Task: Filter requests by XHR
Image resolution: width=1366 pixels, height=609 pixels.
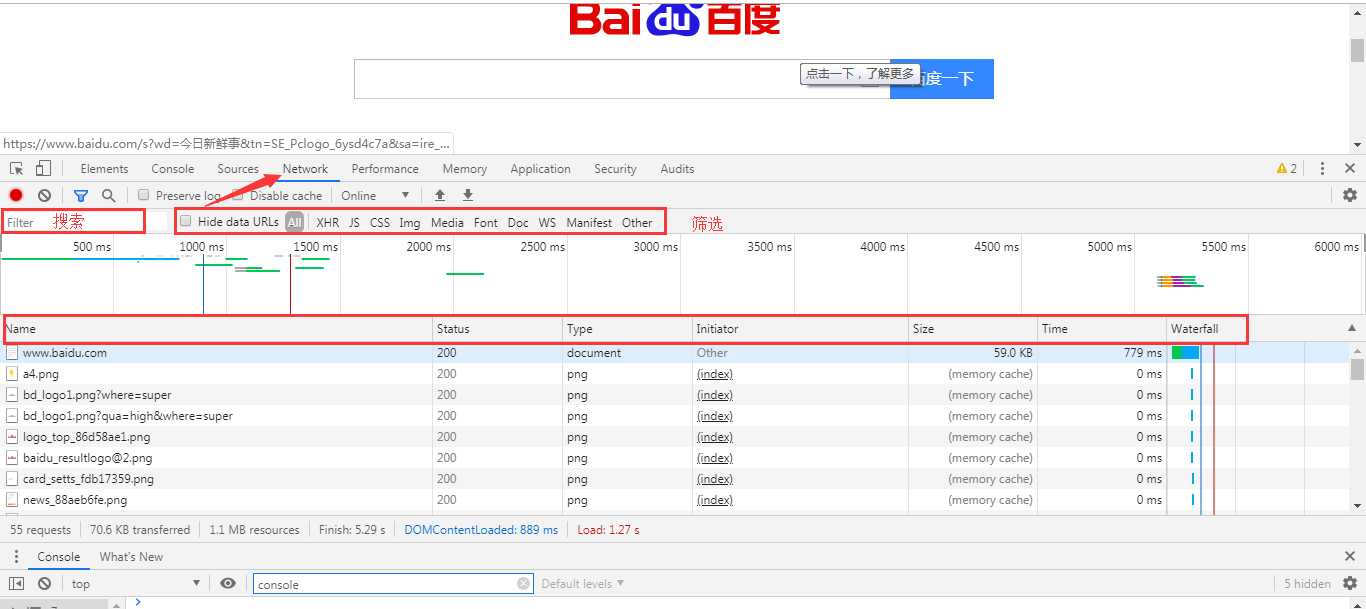Action: click(x=327, y=222)
